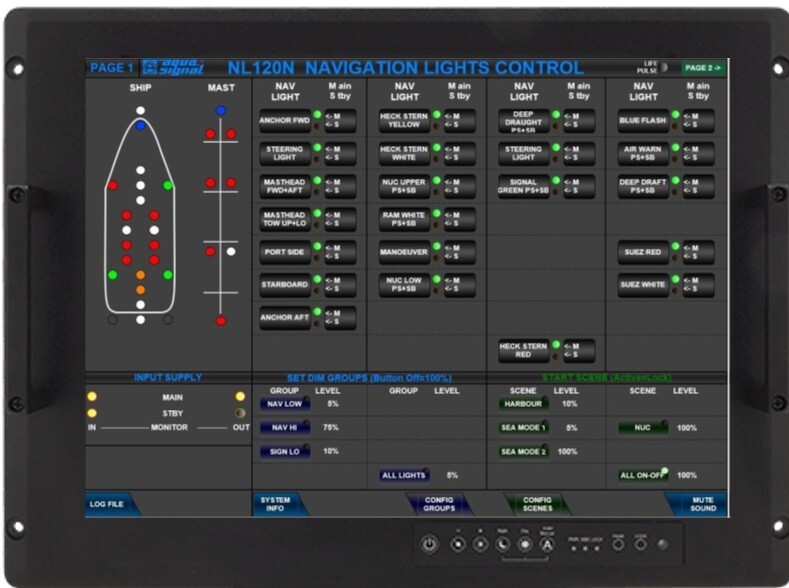Image resolution: width=789 pixels, height=588 pixels.
Task: Enable the NAV LOW dim group
Action: pyautogui.click(x=285, y=403)
